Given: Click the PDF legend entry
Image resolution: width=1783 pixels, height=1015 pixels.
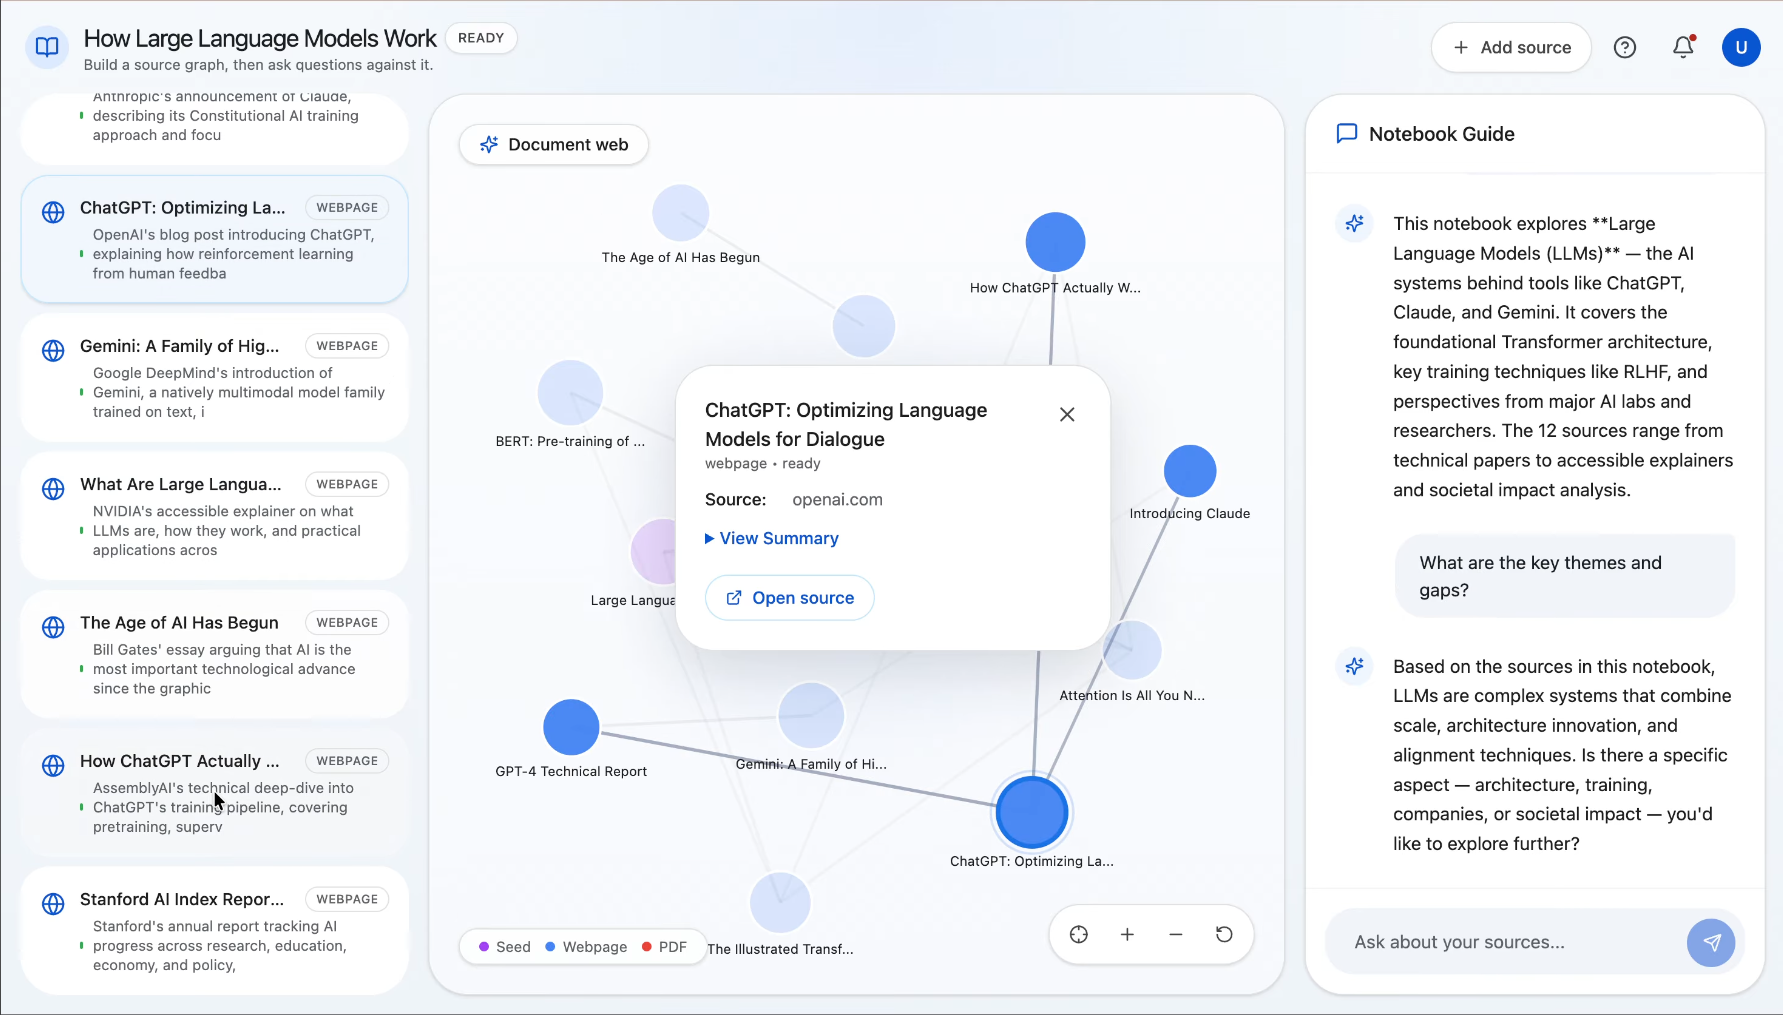Looking at the screenshot, I should point(664,947).
